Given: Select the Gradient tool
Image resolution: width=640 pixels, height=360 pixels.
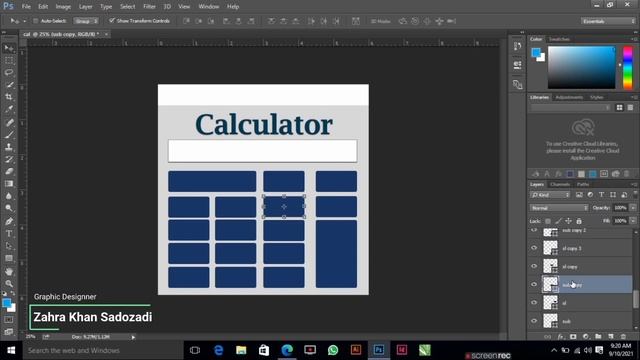Looking at the screenshot, I should pyautogui.click(x=9, y=184).
